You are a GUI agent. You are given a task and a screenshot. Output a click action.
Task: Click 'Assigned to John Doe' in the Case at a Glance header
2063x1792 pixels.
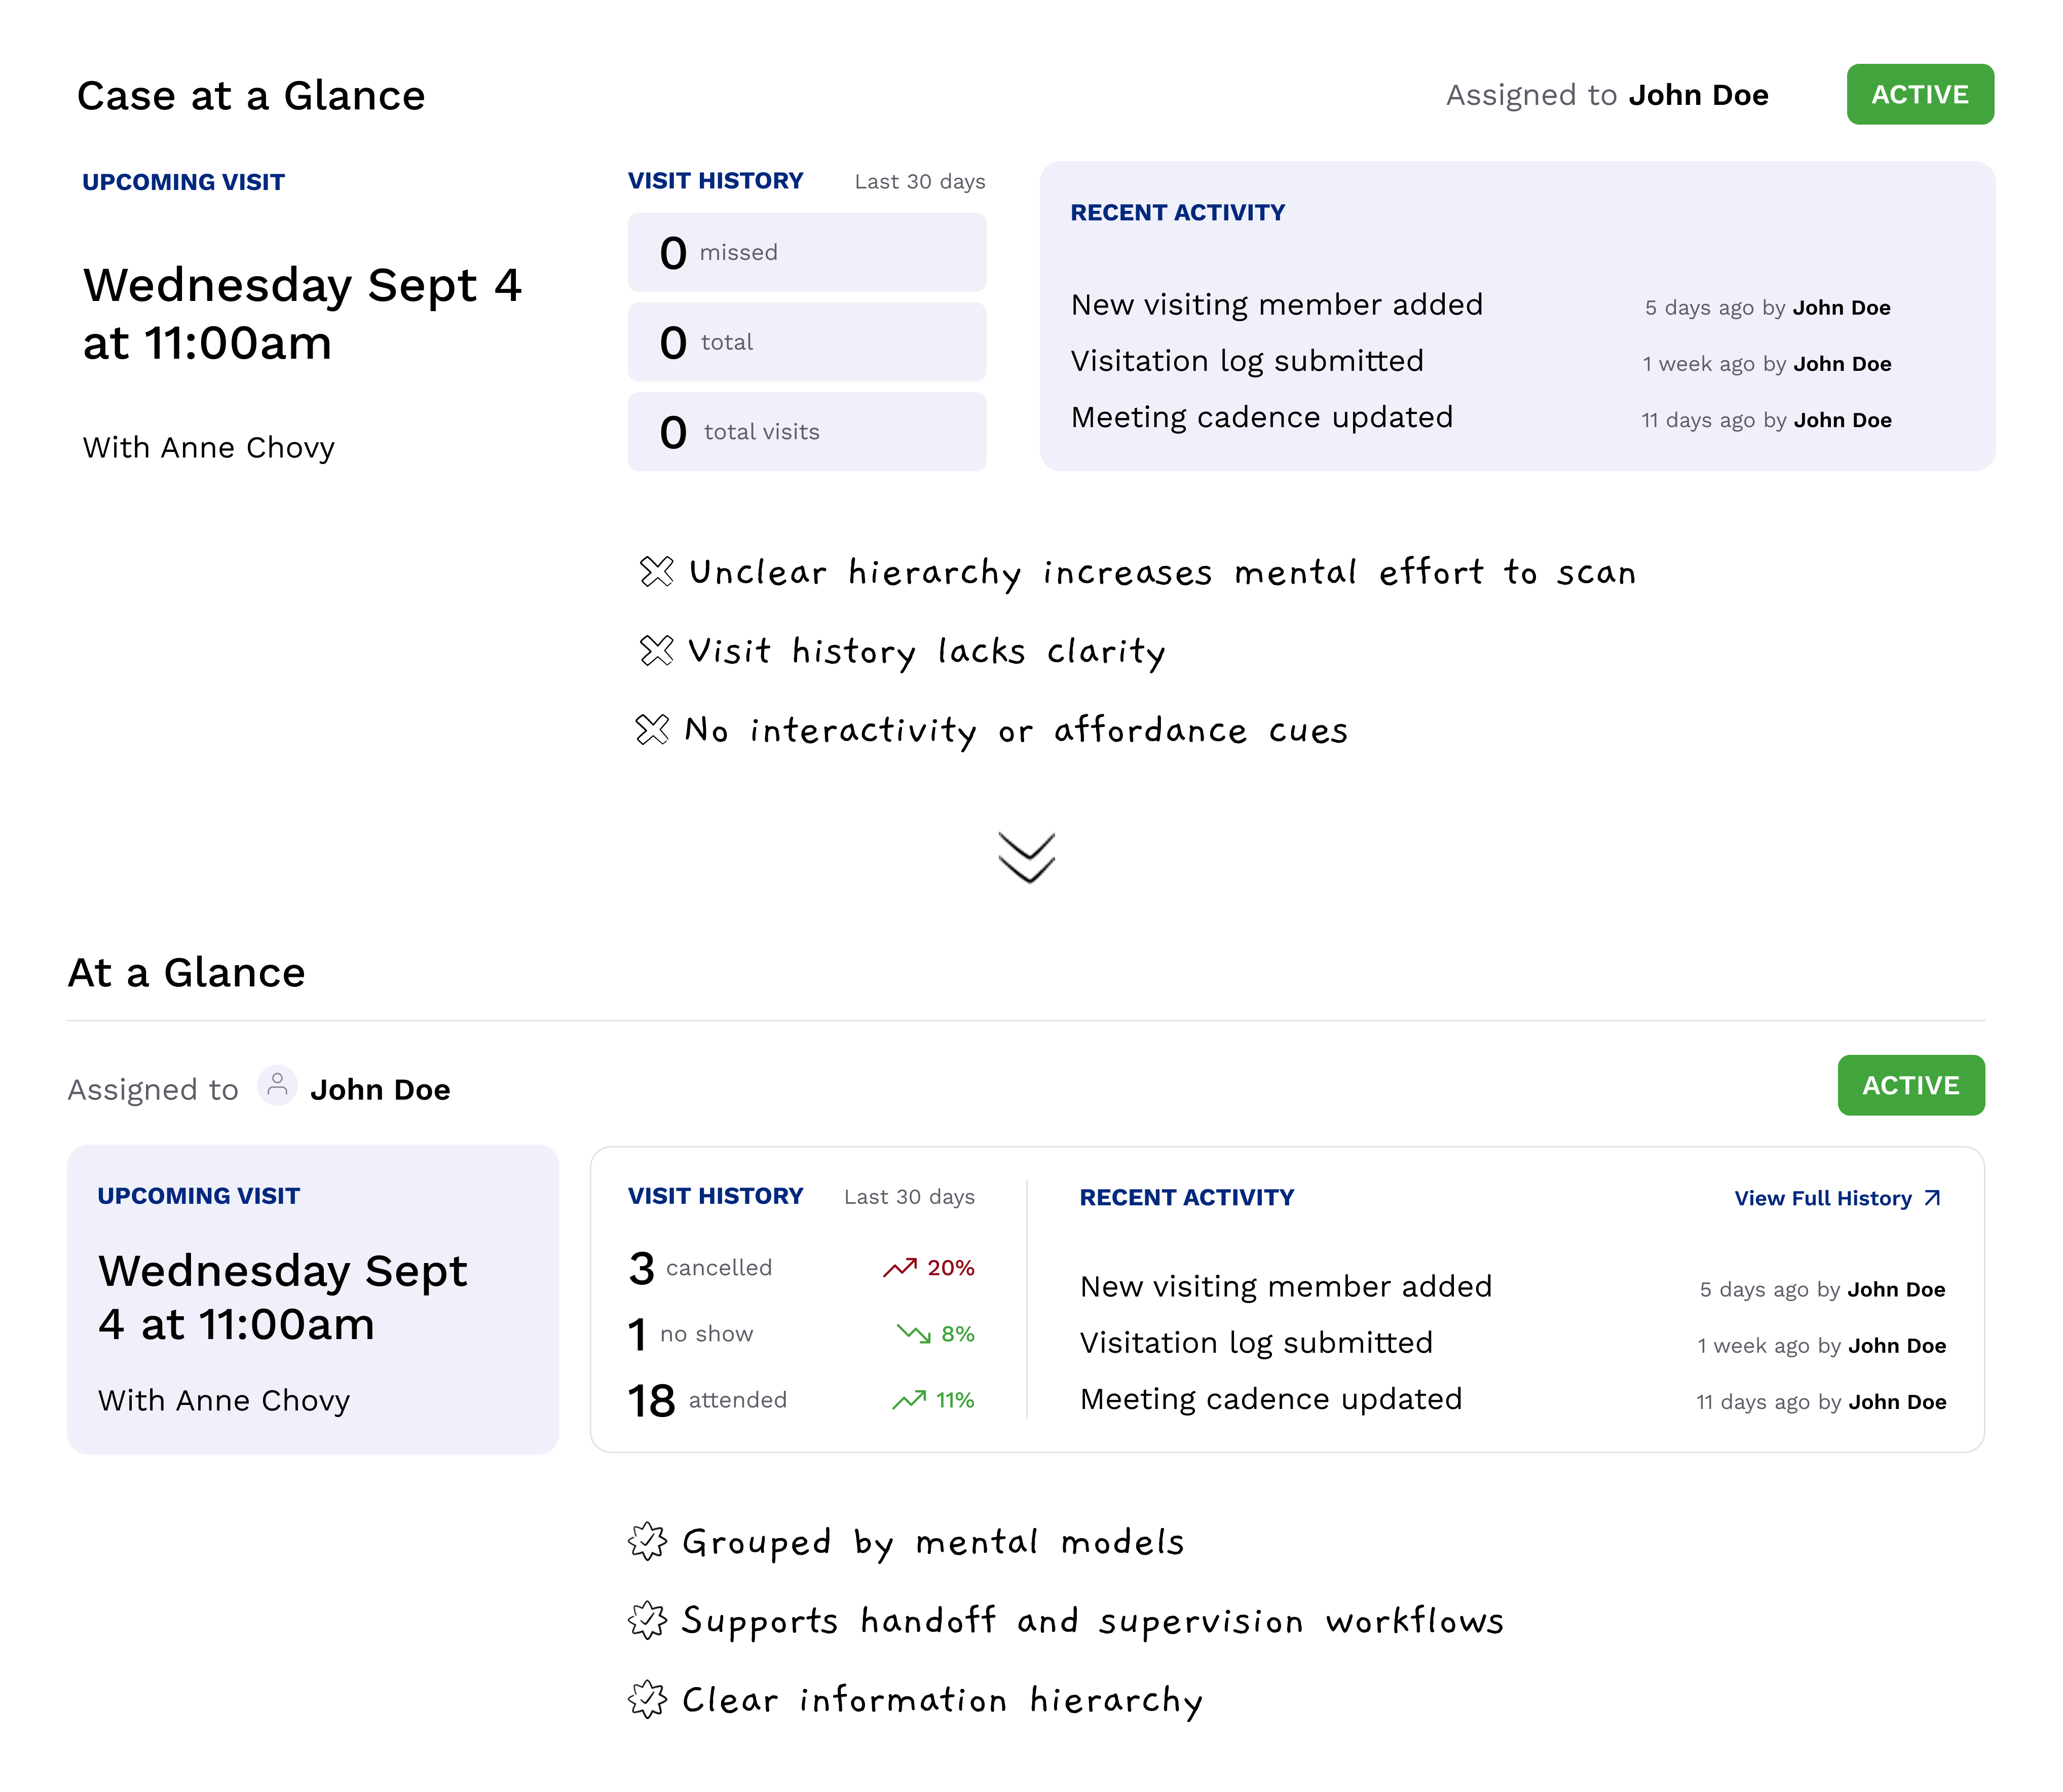point(1607,95)
